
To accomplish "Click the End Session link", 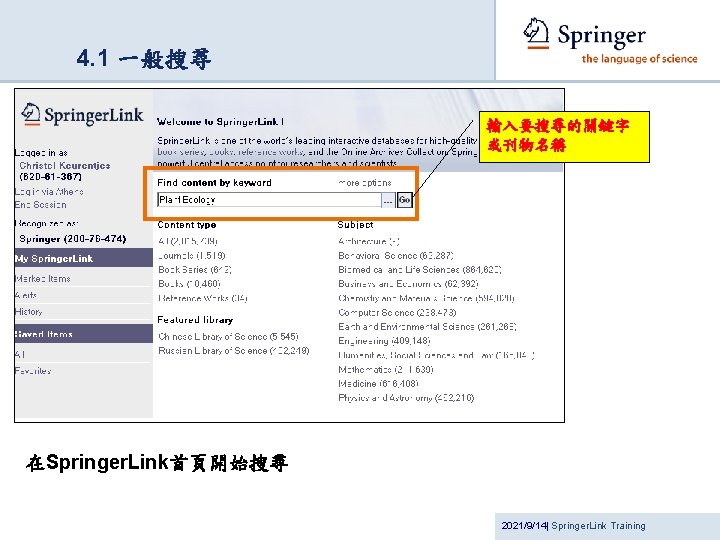I will click(40, 205).
